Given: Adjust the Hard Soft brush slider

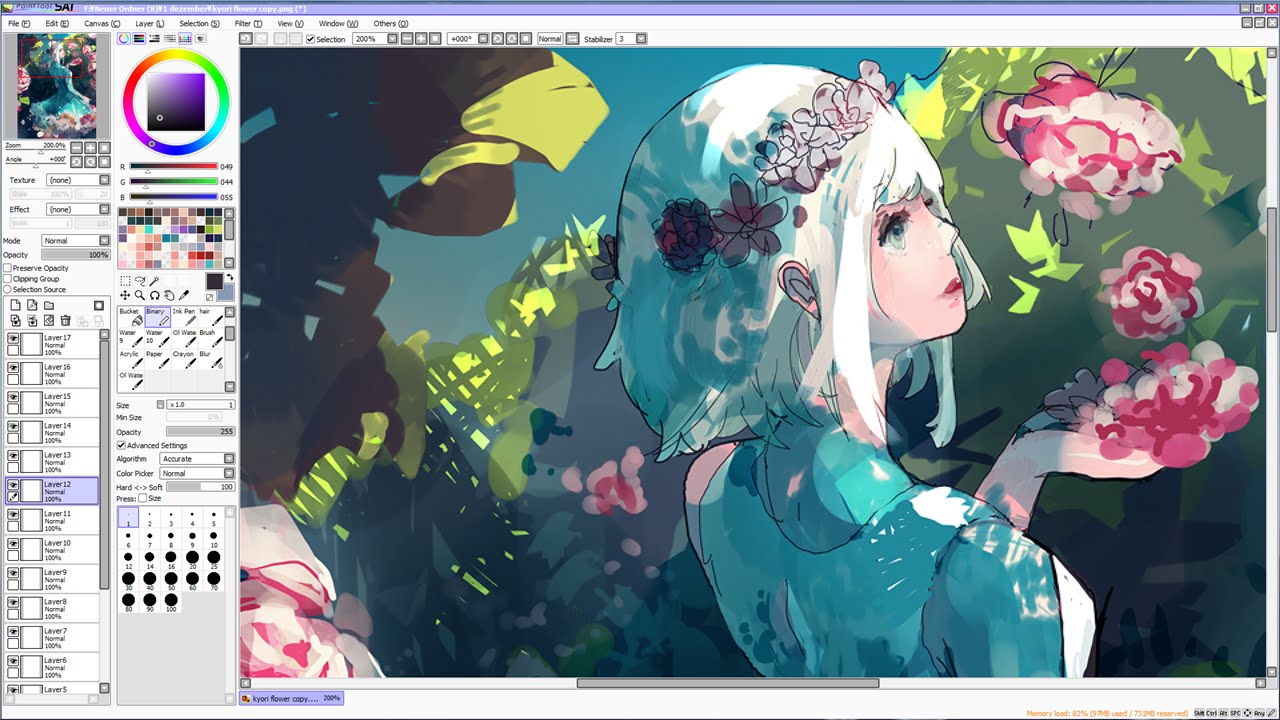Looking at the screenshot, I should coord(200,487).
